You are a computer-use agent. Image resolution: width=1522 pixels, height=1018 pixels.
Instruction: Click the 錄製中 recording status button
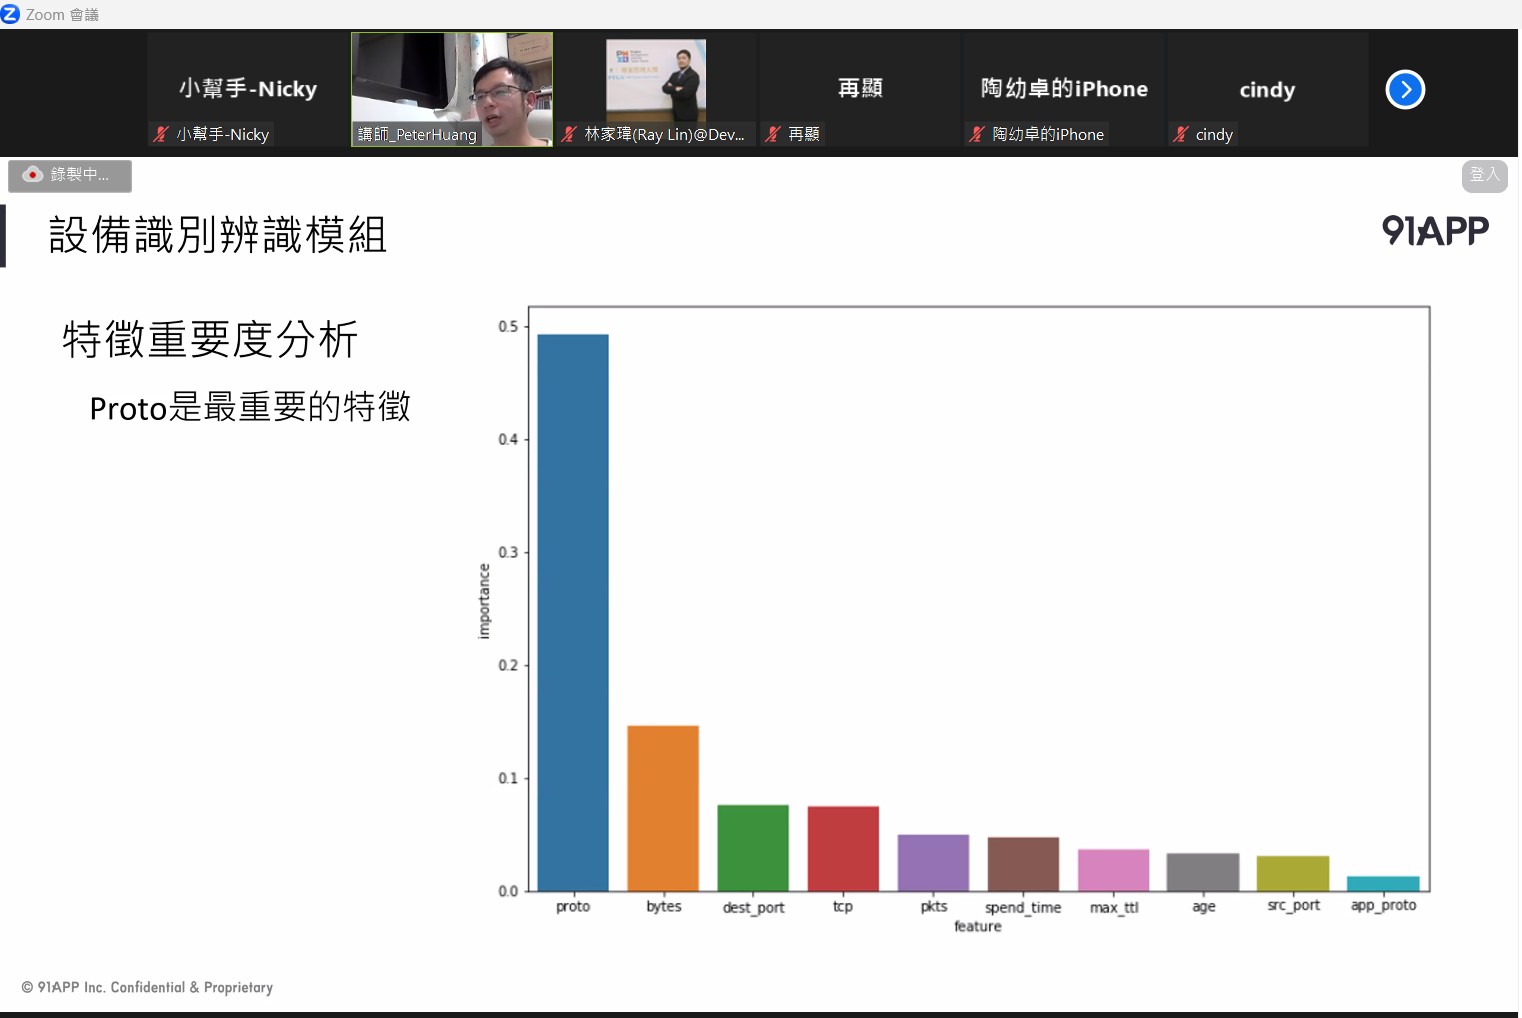click(x=70, y=175)
